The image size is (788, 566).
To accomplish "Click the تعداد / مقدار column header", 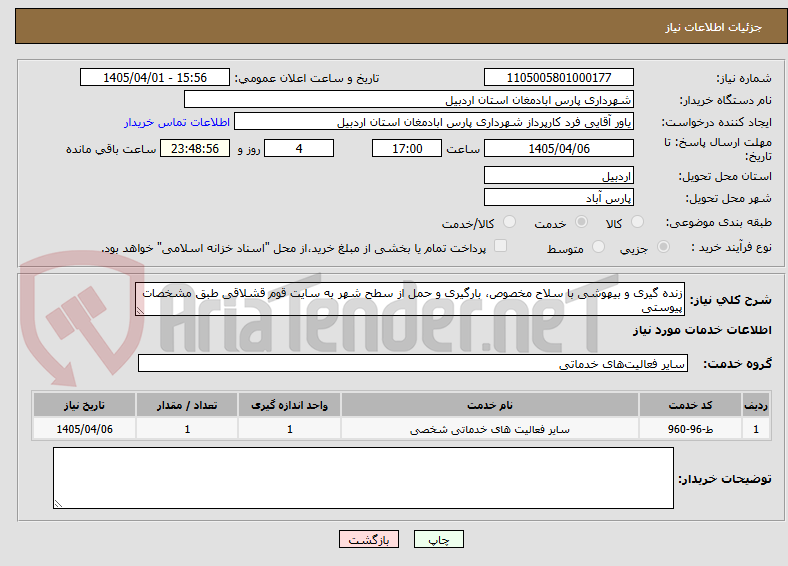I will (187, 405).
